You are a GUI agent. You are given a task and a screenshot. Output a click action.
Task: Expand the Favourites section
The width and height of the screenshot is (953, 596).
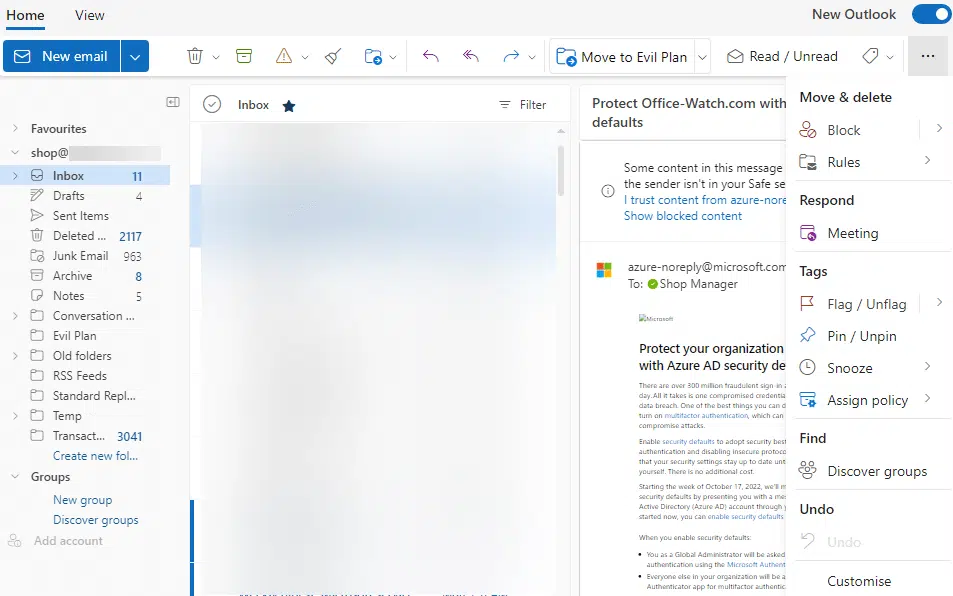[15, 129]
